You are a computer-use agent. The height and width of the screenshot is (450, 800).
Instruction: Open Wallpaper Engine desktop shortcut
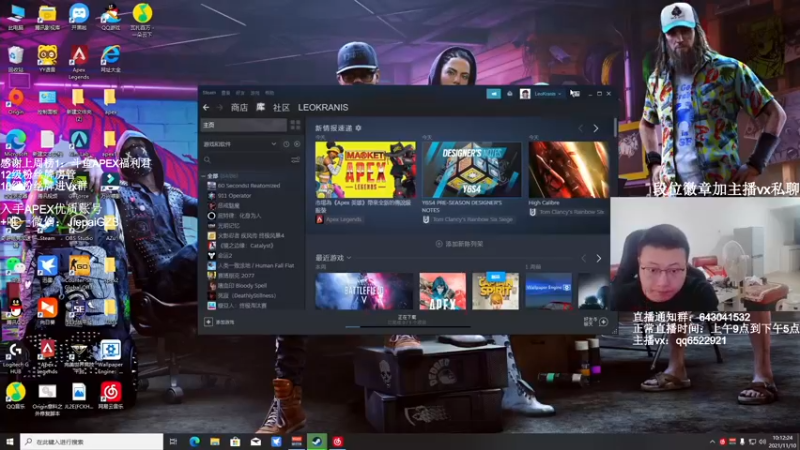click(110, 357)
